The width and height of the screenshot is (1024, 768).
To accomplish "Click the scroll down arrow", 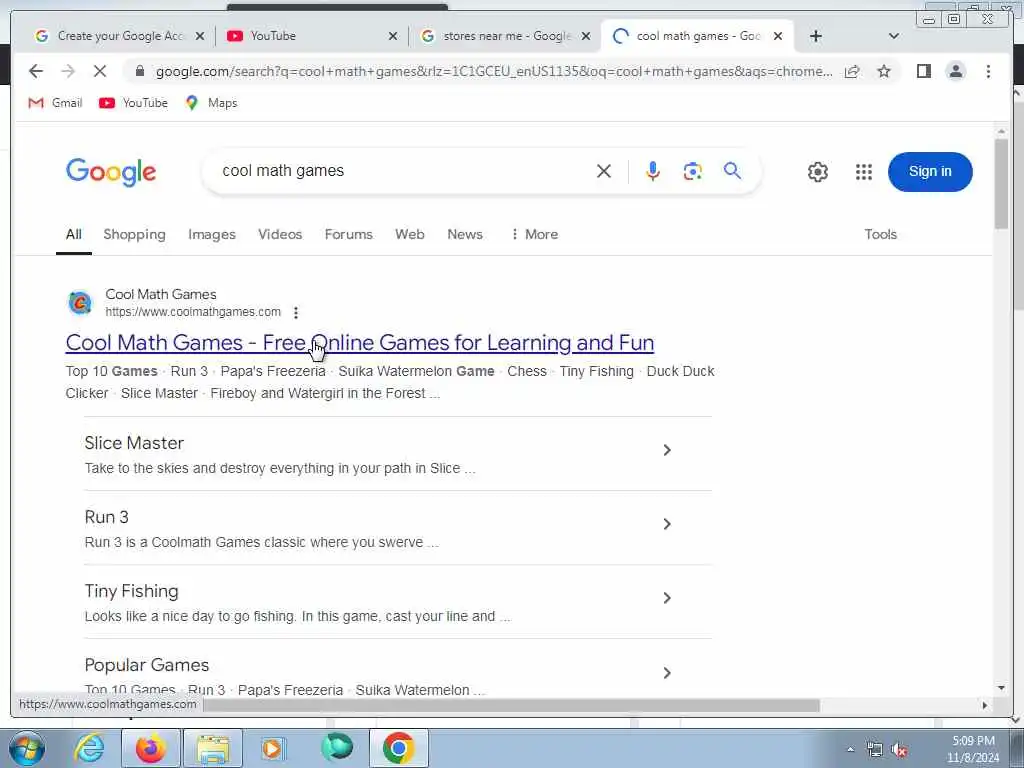I will click(x=1001, y=688).
